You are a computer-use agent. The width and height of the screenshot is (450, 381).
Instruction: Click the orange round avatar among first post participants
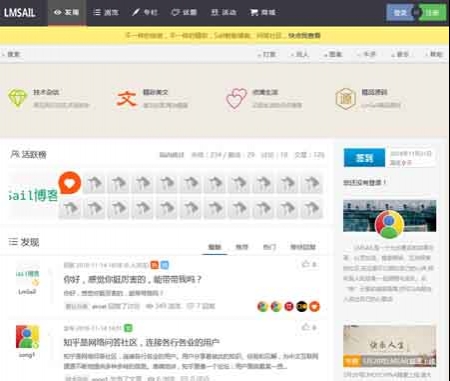click(x=314, y=306)
